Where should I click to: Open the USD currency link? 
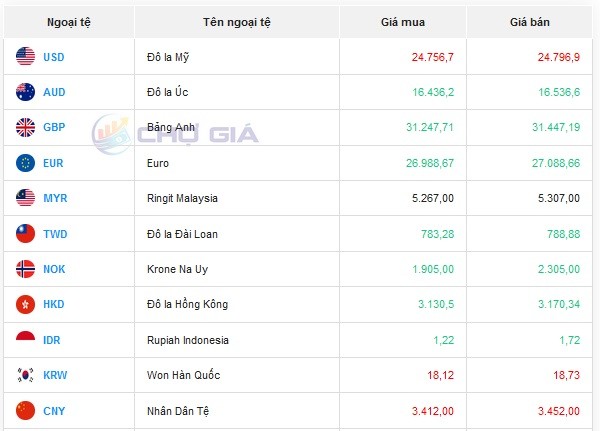coord(54,57)
